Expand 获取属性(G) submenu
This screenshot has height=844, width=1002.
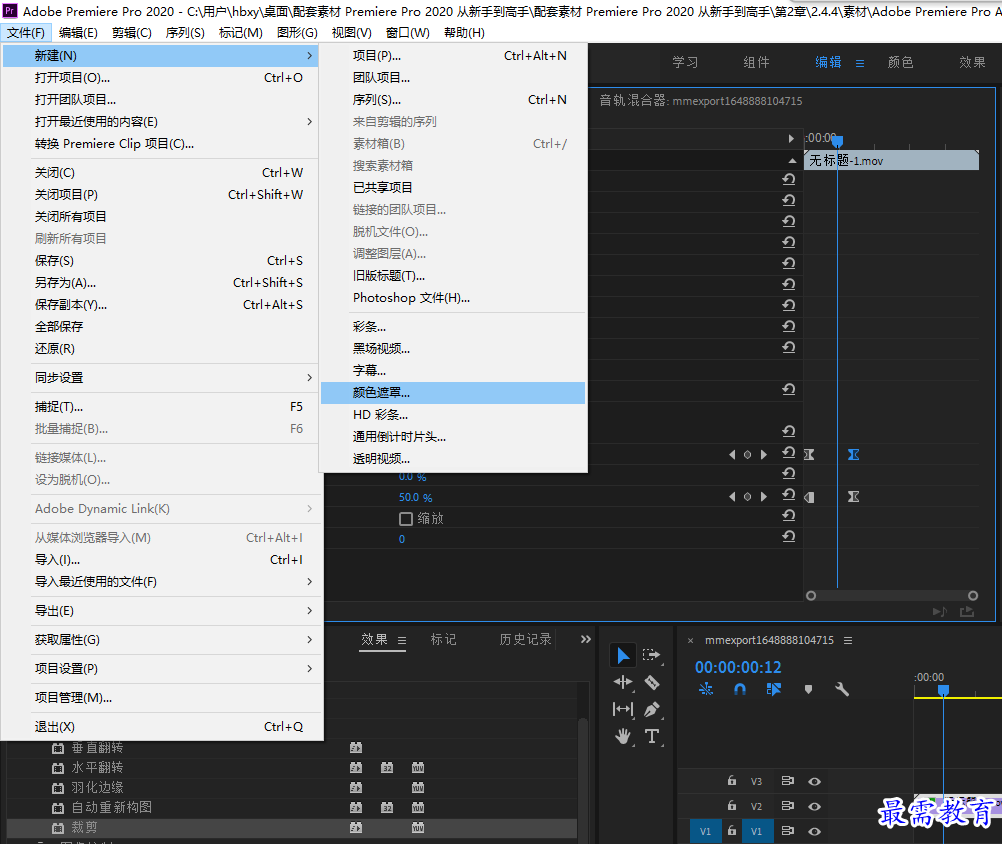click(x=310, y=640)
